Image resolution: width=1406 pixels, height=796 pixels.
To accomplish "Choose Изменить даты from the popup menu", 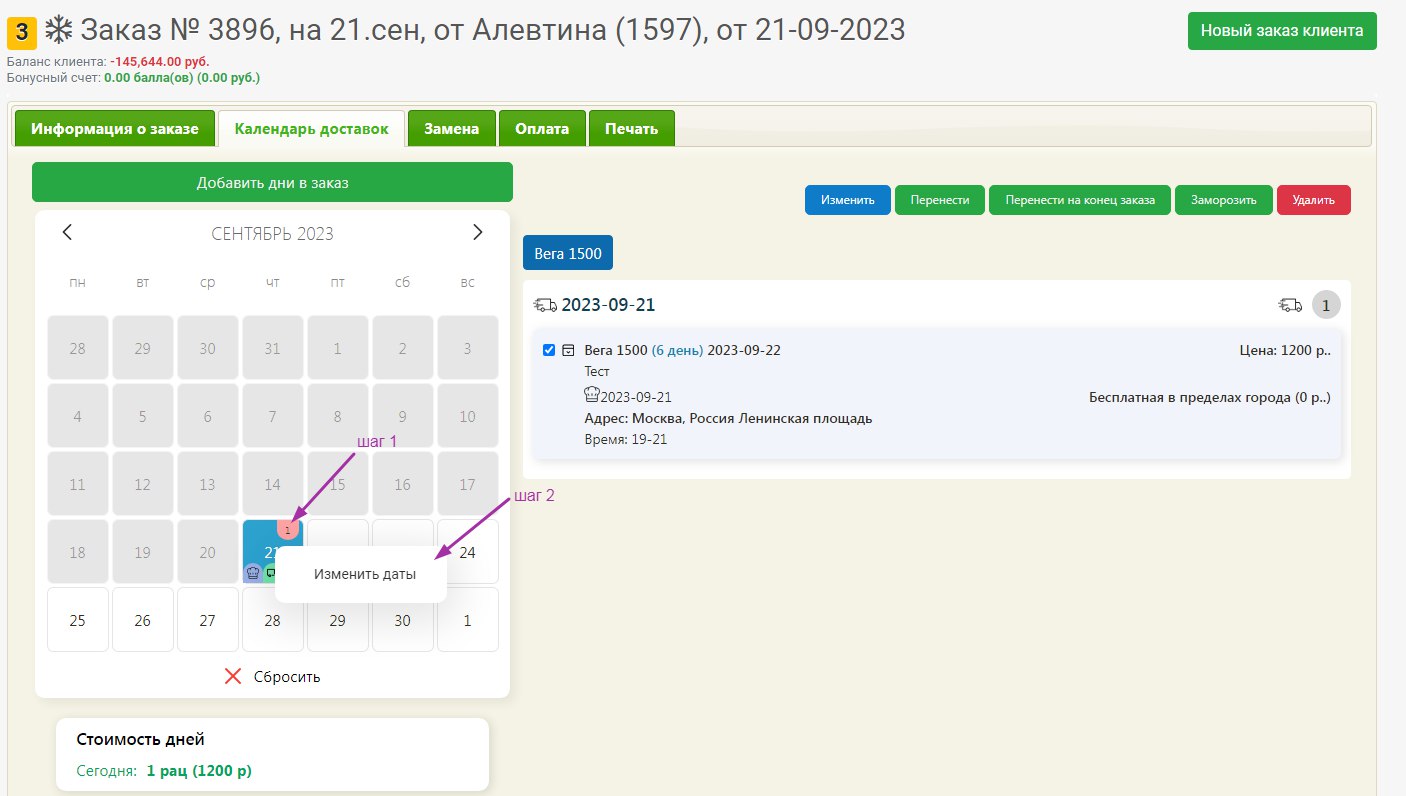I will 364,575.
